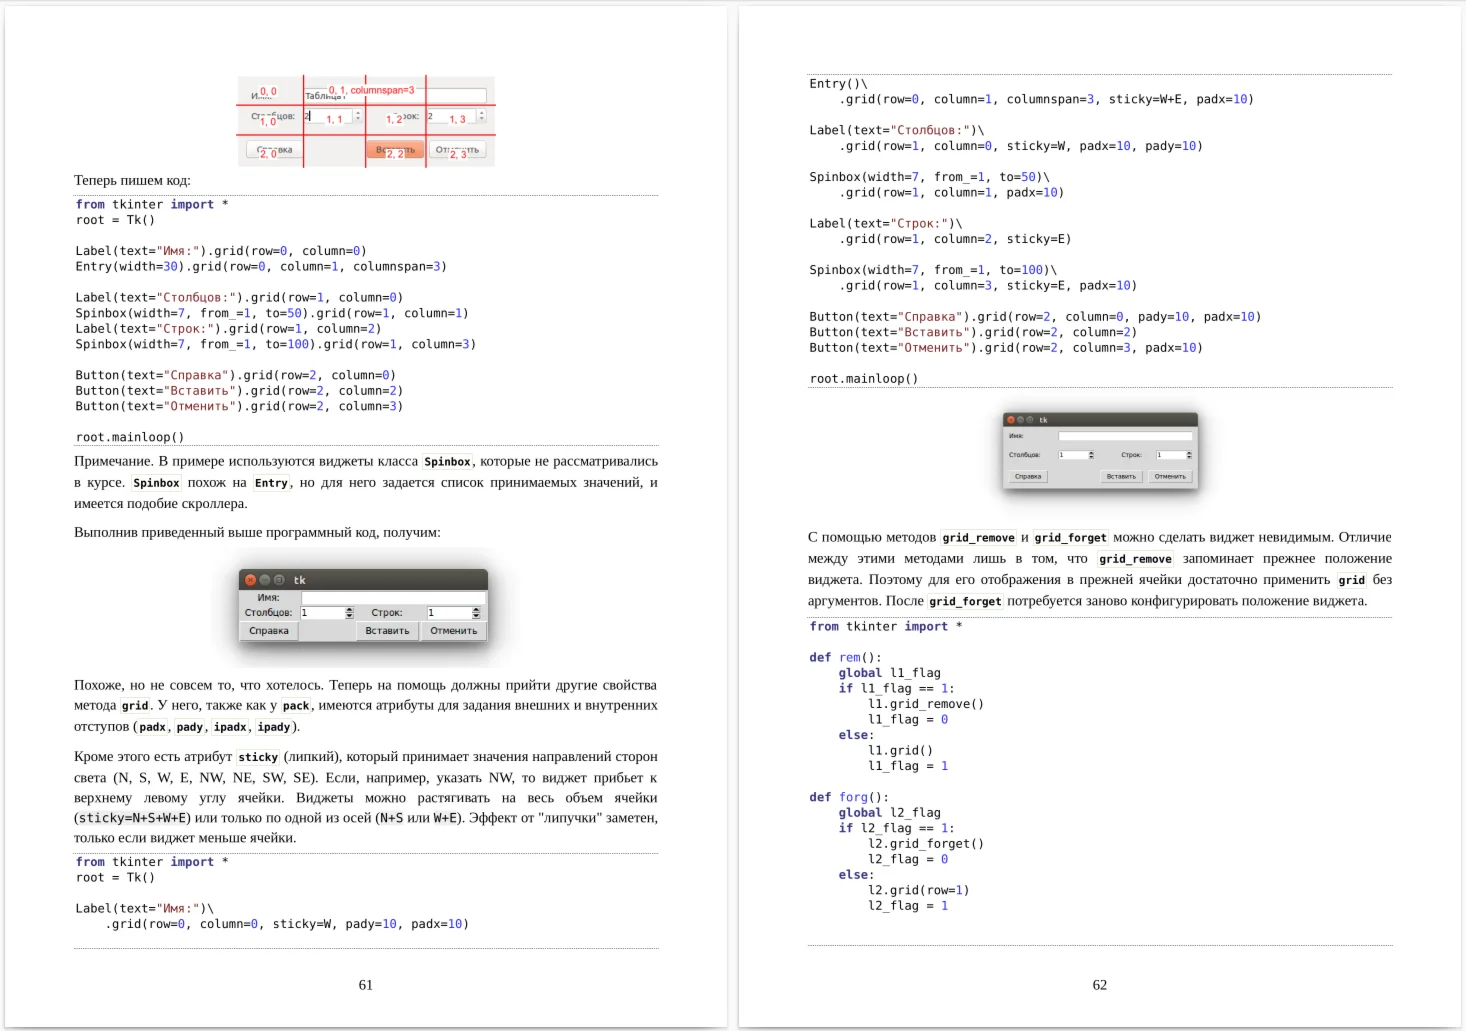Click the text "(sticky=N+S+W+E)"
The width and height of the screenshot is (1466, 1031).
click(132, 818)
